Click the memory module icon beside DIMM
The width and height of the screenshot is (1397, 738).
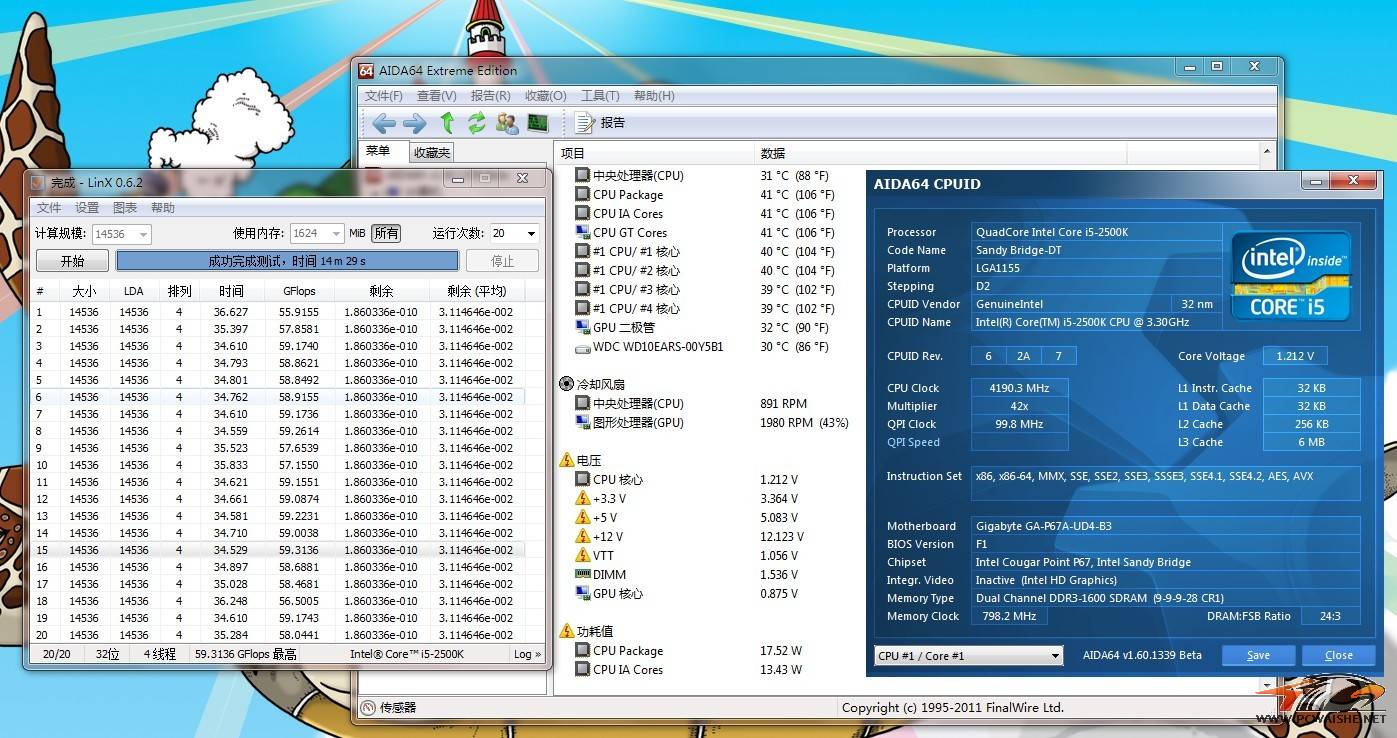[582, 575]
